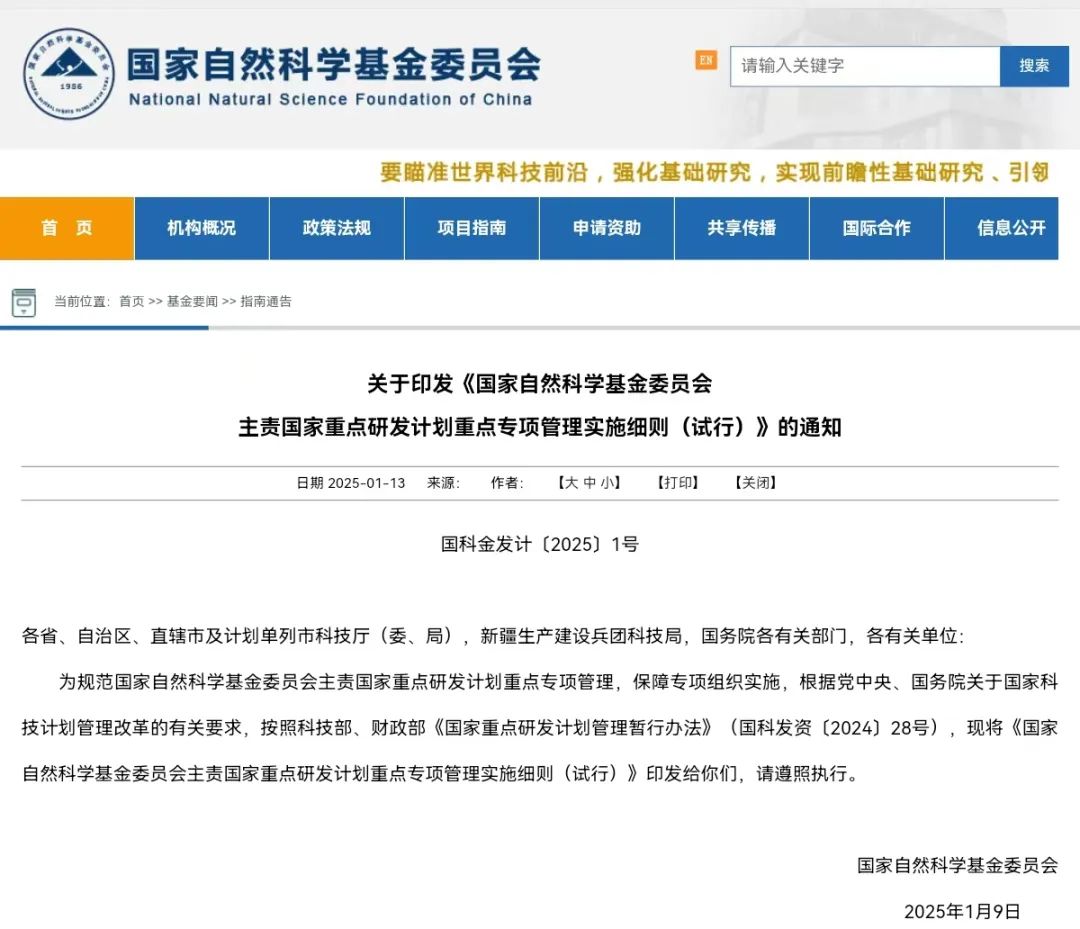This screenshot has height=929, width=1080.
Task: Set font size to 中
Action: tap(590, 483)
